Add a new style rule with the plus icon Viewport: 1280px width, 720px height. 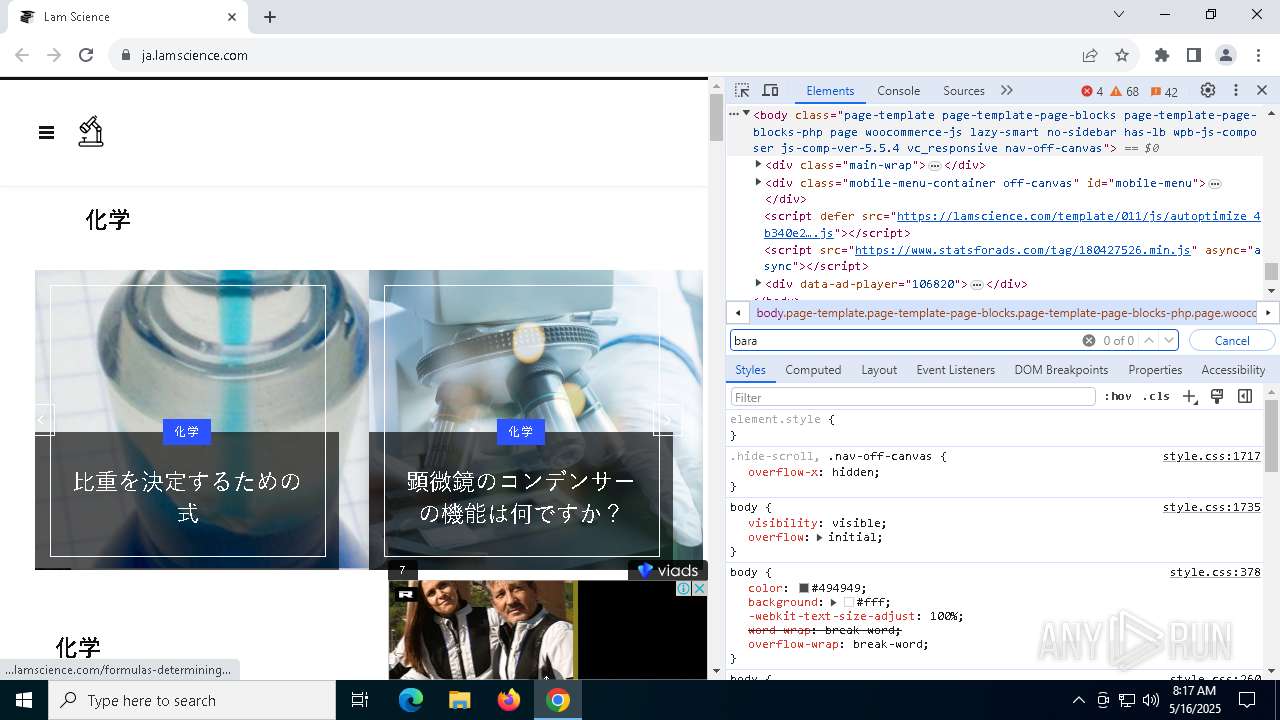coord(1189,397)
